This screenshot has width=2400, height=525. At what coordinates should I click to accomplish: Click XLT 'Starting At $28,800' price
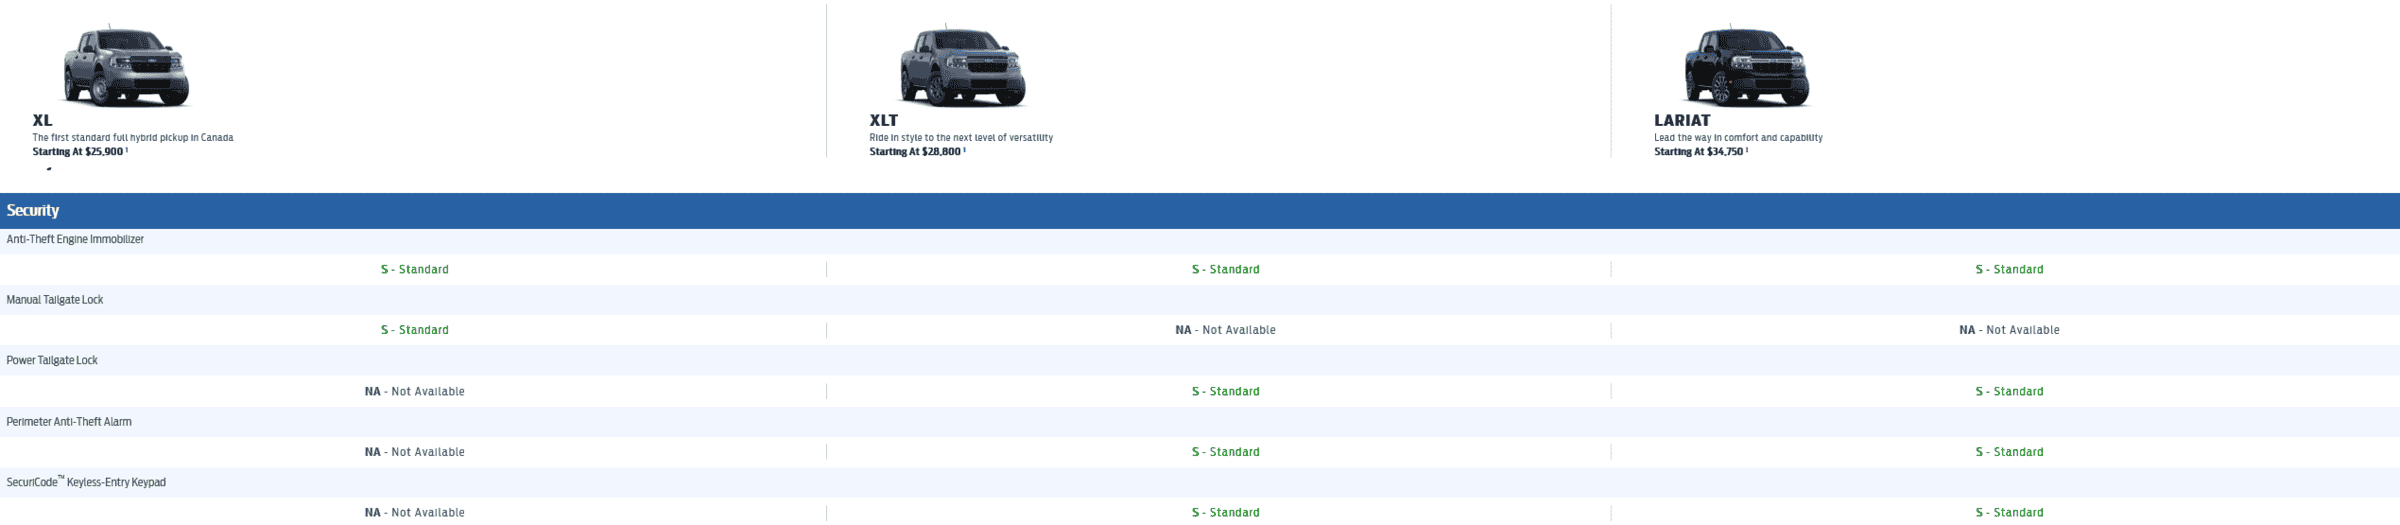pyautogui.click(x=917, y=152)
